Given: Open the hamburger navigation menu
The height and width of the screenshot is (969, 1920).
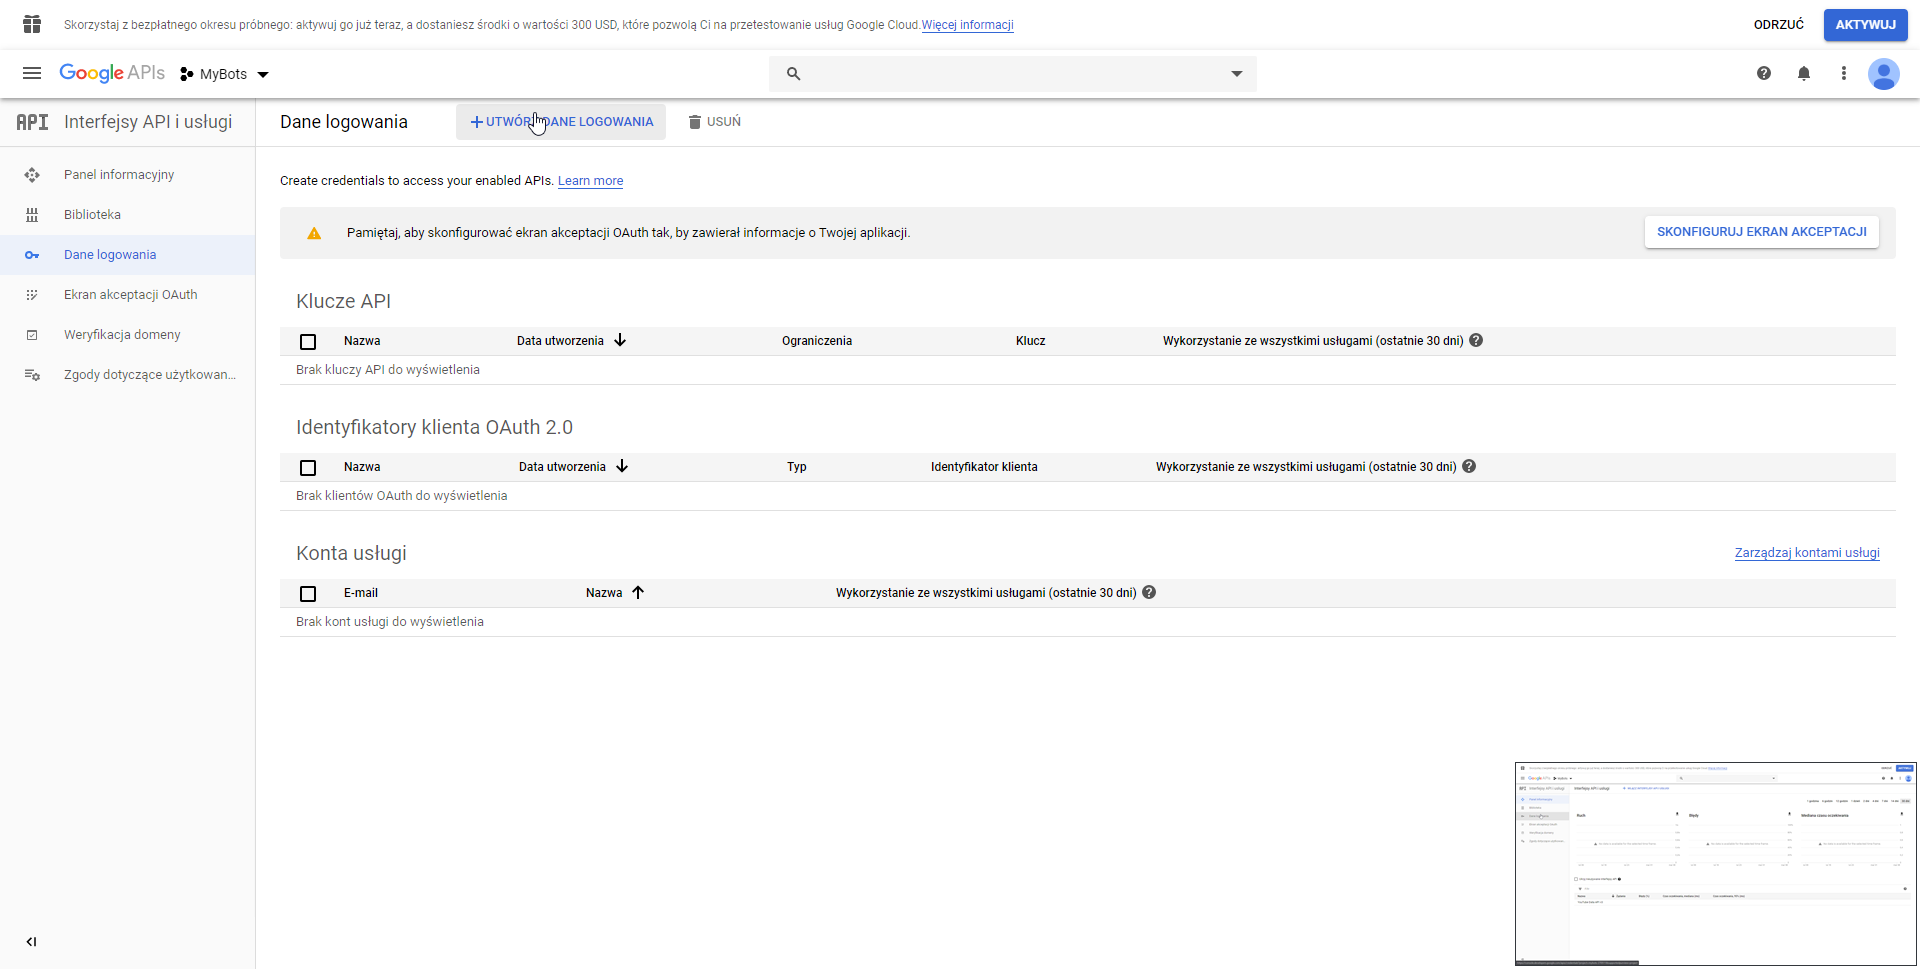Looking at the screenshot, I should (32, 73).
